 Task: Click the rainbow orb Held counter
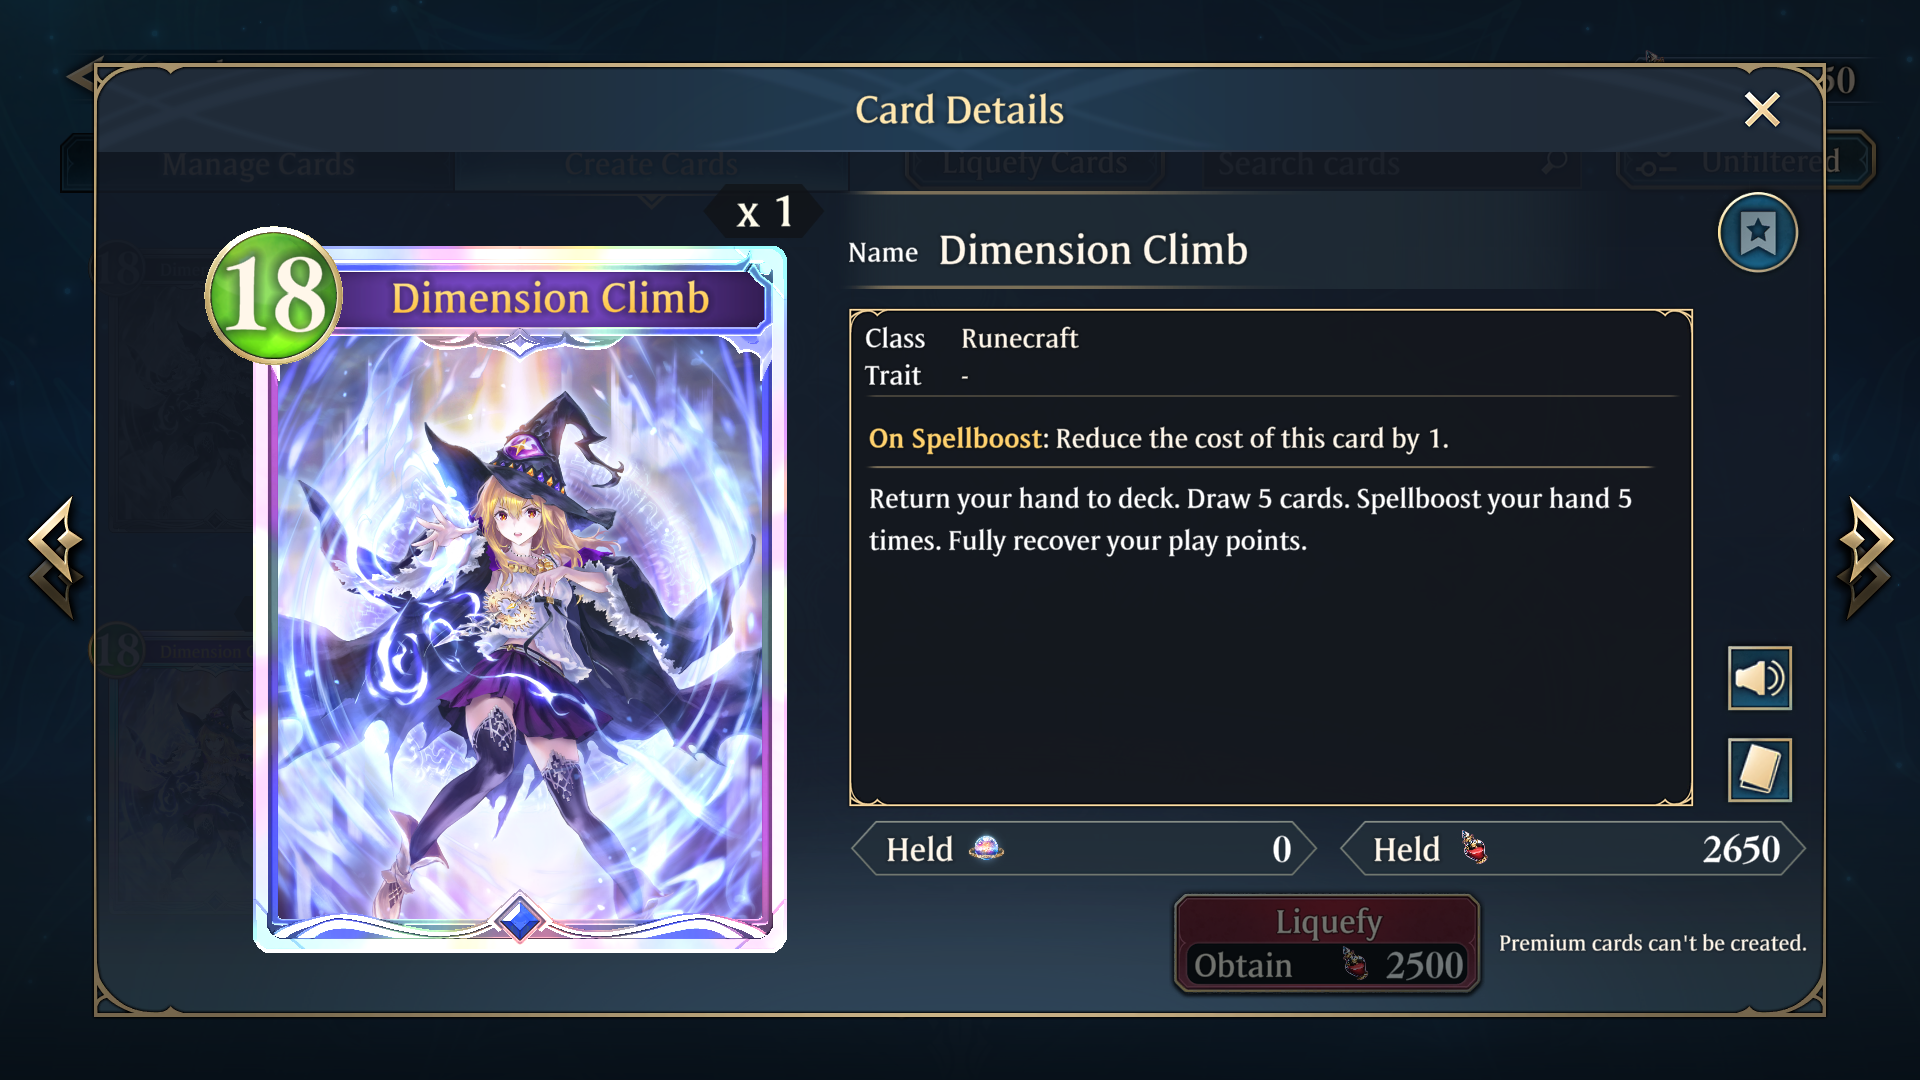coord(1083,849)
